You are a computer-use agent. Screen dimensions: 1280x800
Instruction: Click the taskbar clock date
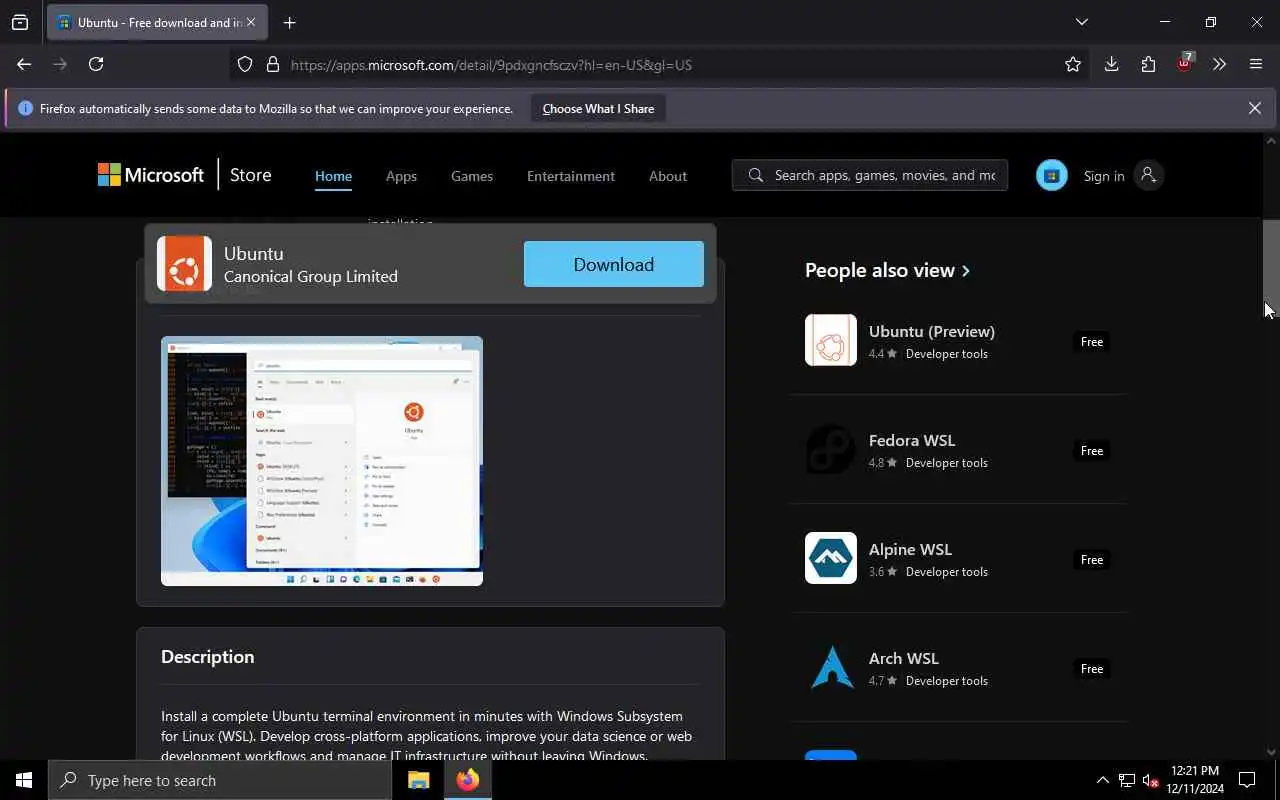[x=1195, y=780]
